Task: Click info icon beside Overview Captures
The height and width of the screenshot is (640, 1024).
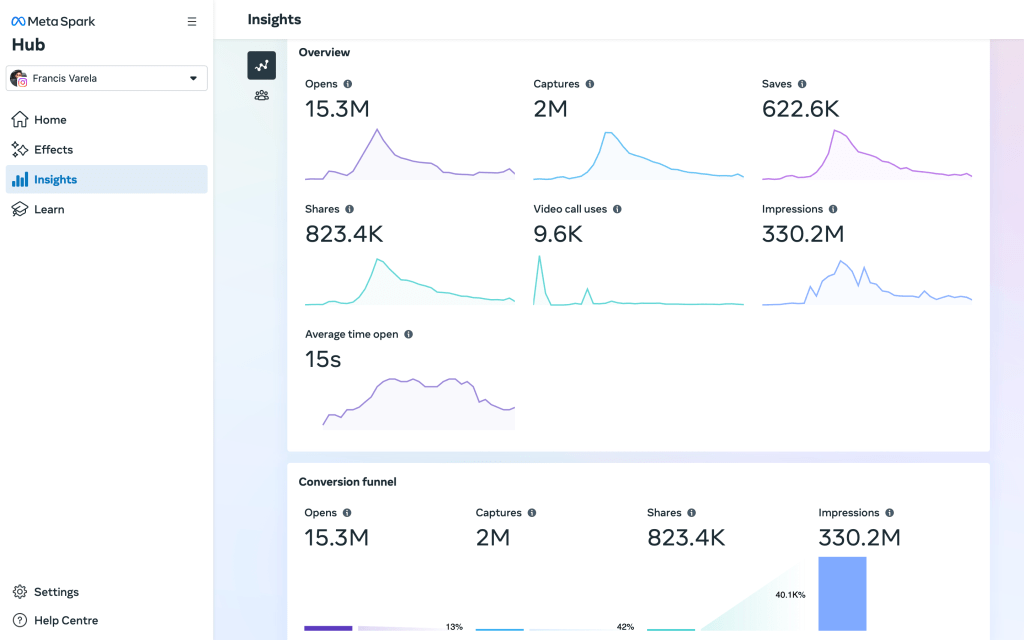Action: [x=590, y=84]
